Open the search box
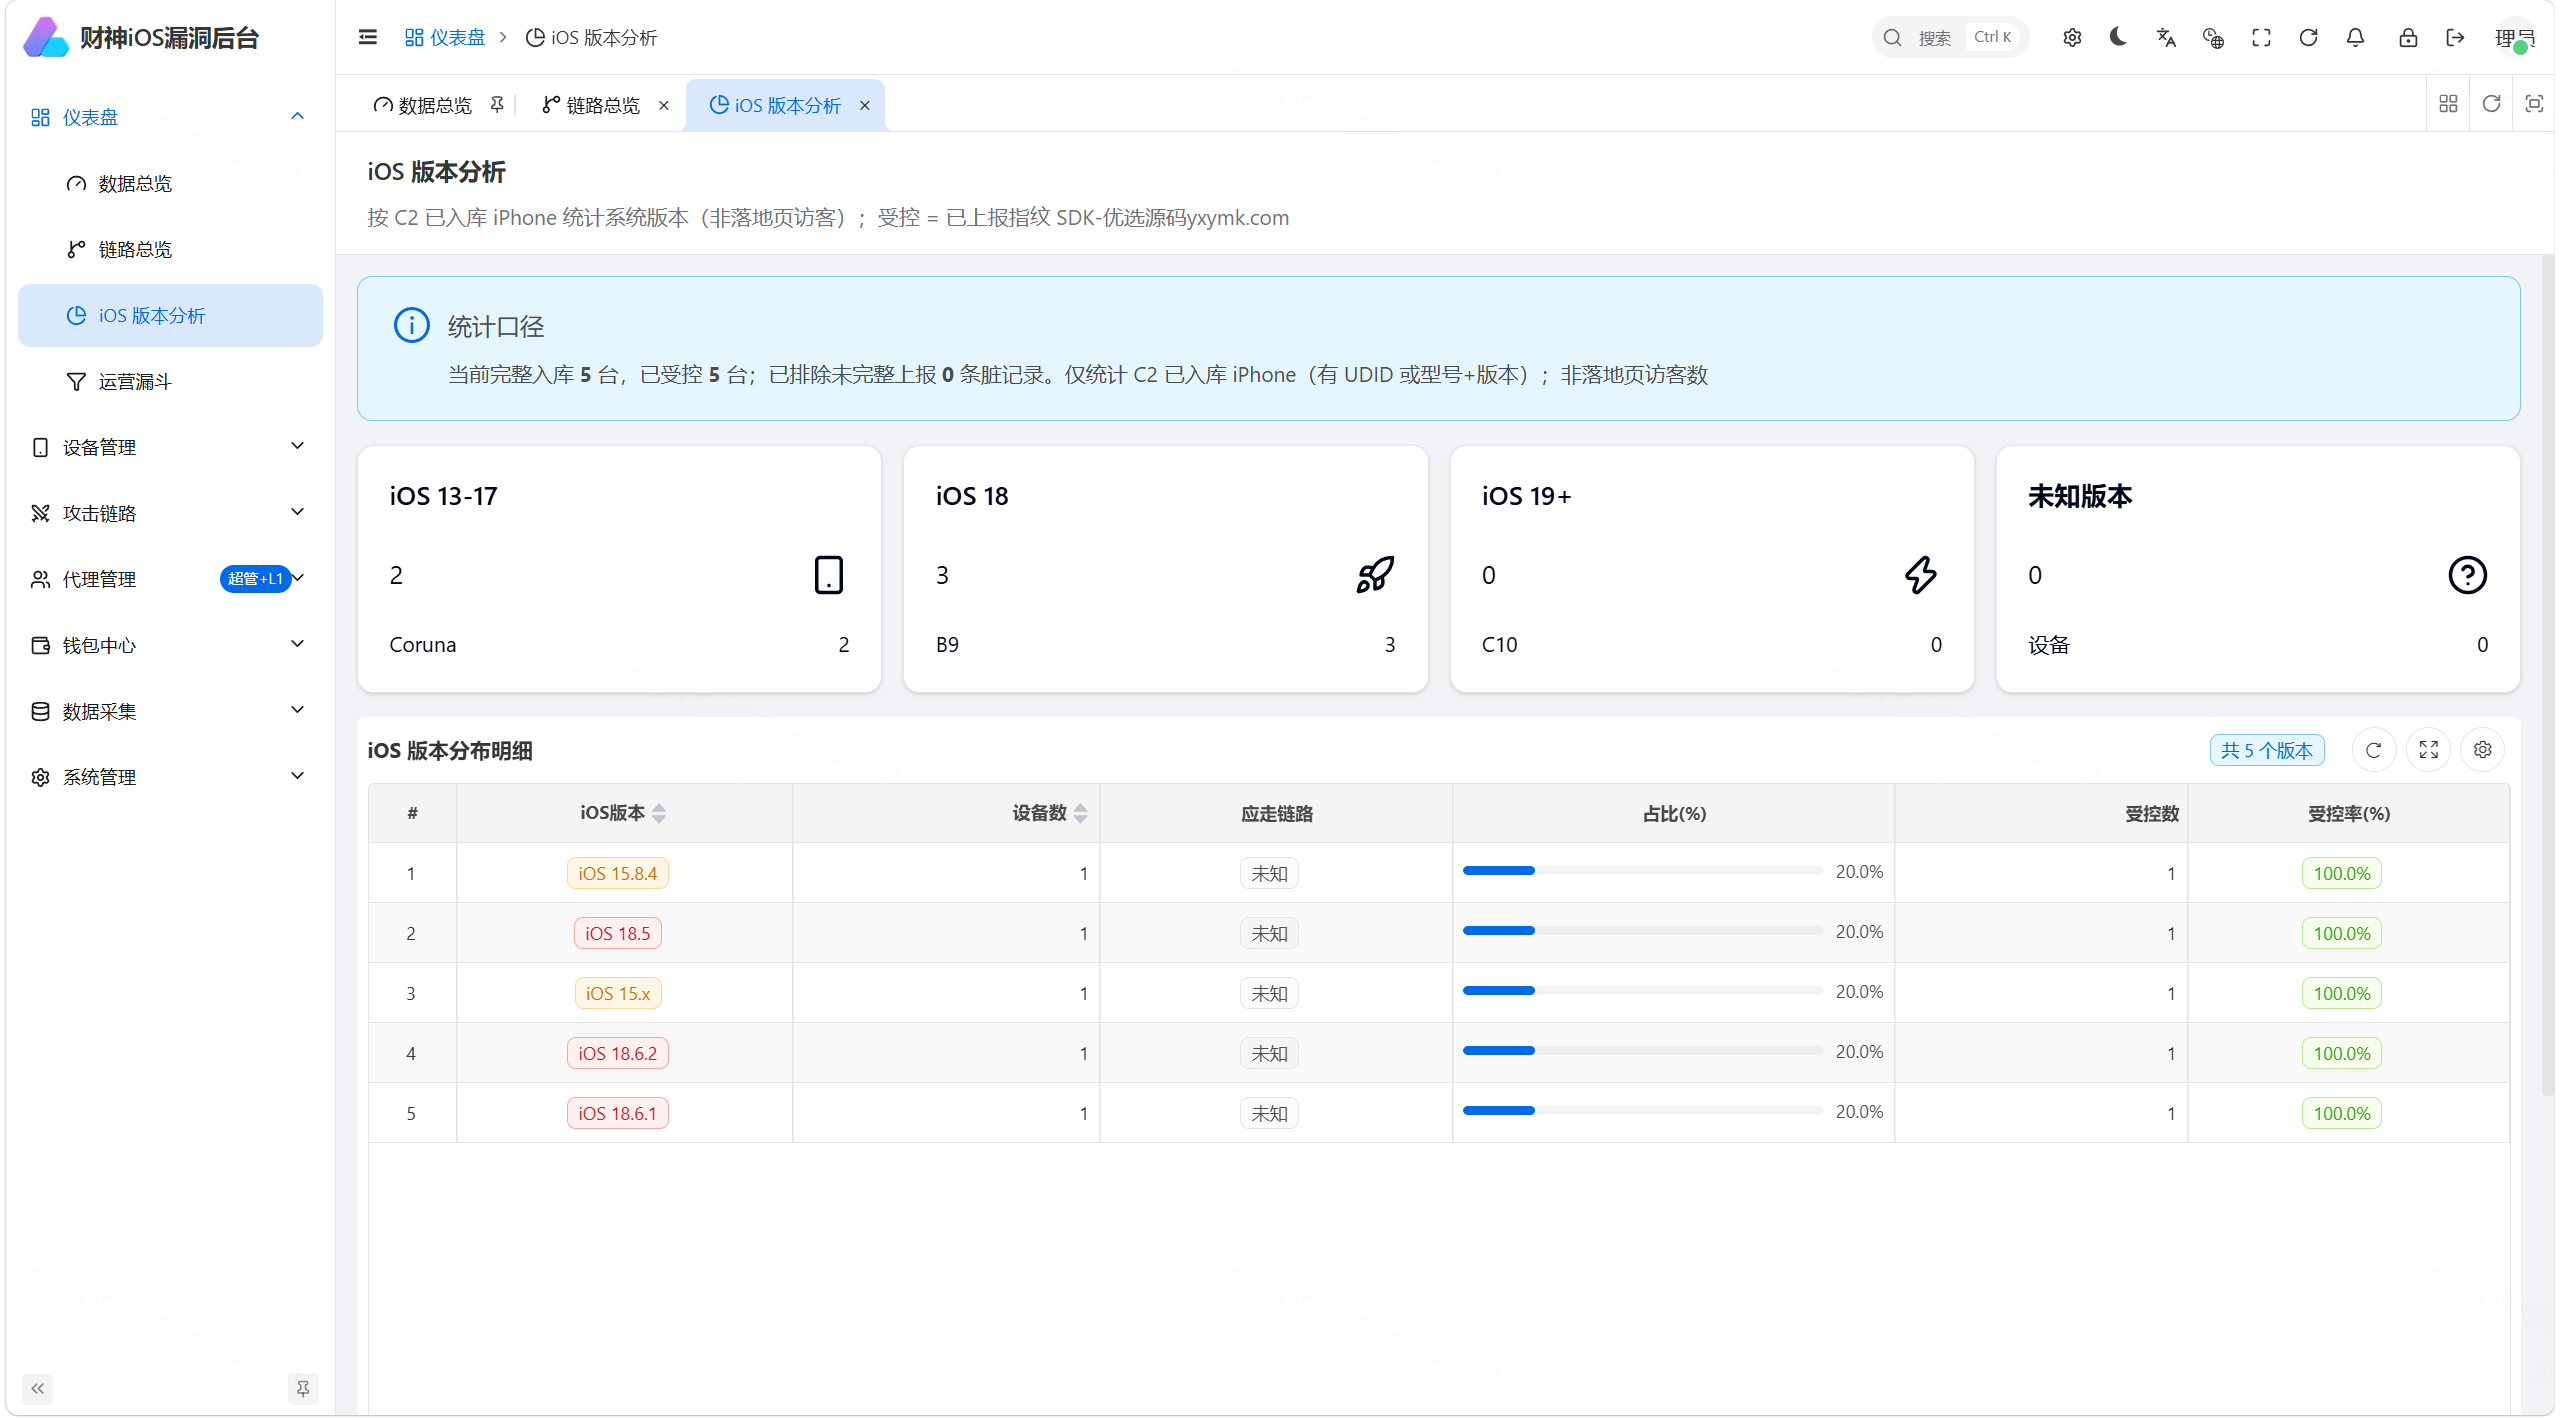The width and height of the screenshot is (2560, 1420). click(1948, 37)
